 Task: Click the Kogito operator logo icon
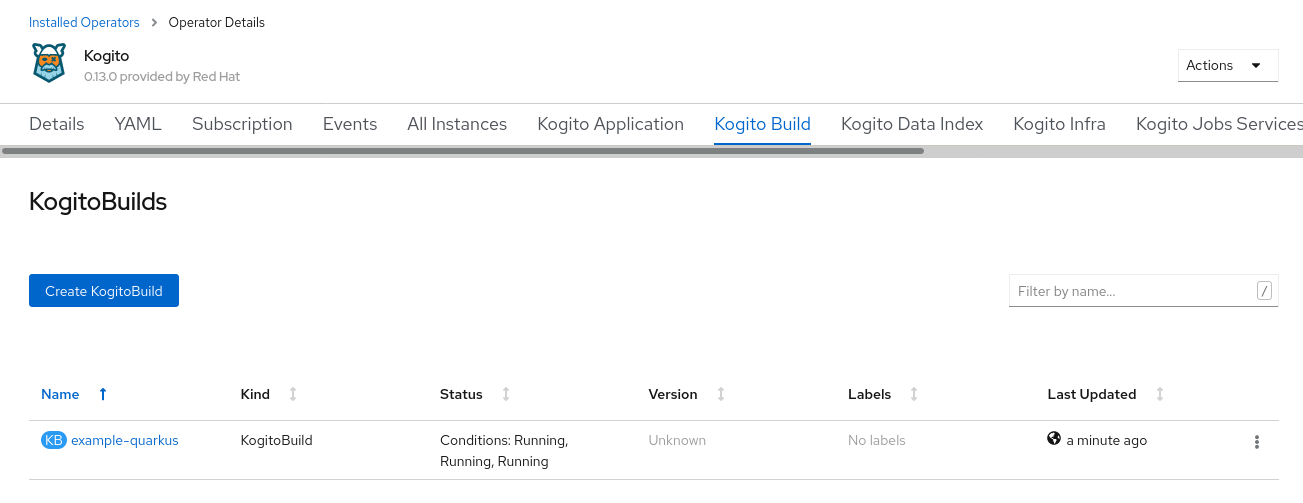[48, 63]
